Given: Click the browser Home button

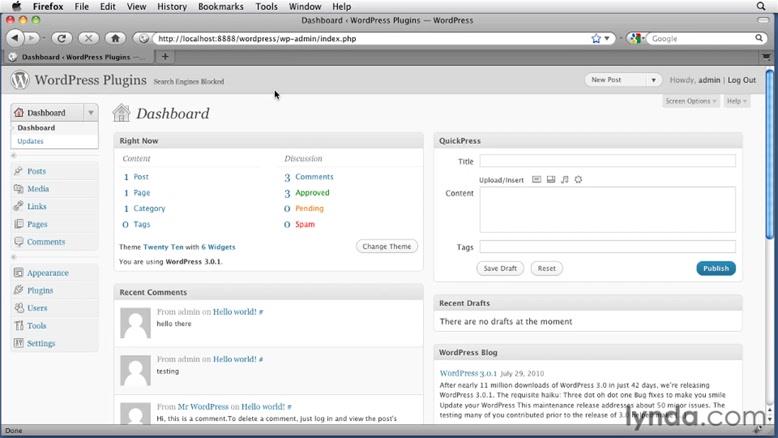Looking at the screenshot, I should [115, 38].
